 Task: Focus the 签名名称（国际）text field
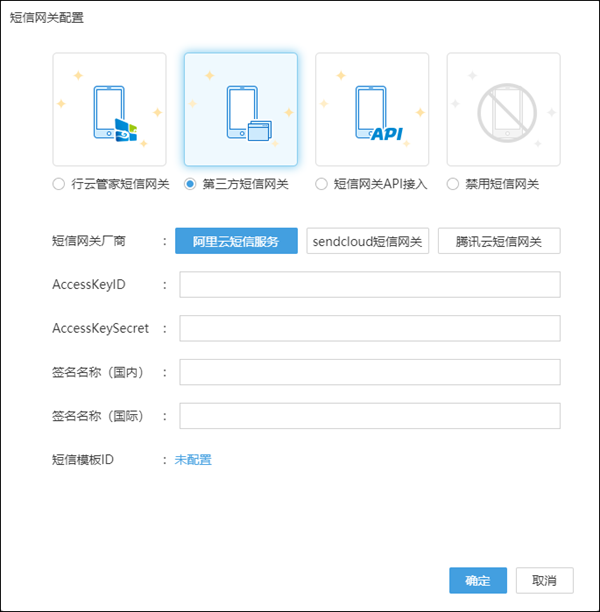point(369,416)
